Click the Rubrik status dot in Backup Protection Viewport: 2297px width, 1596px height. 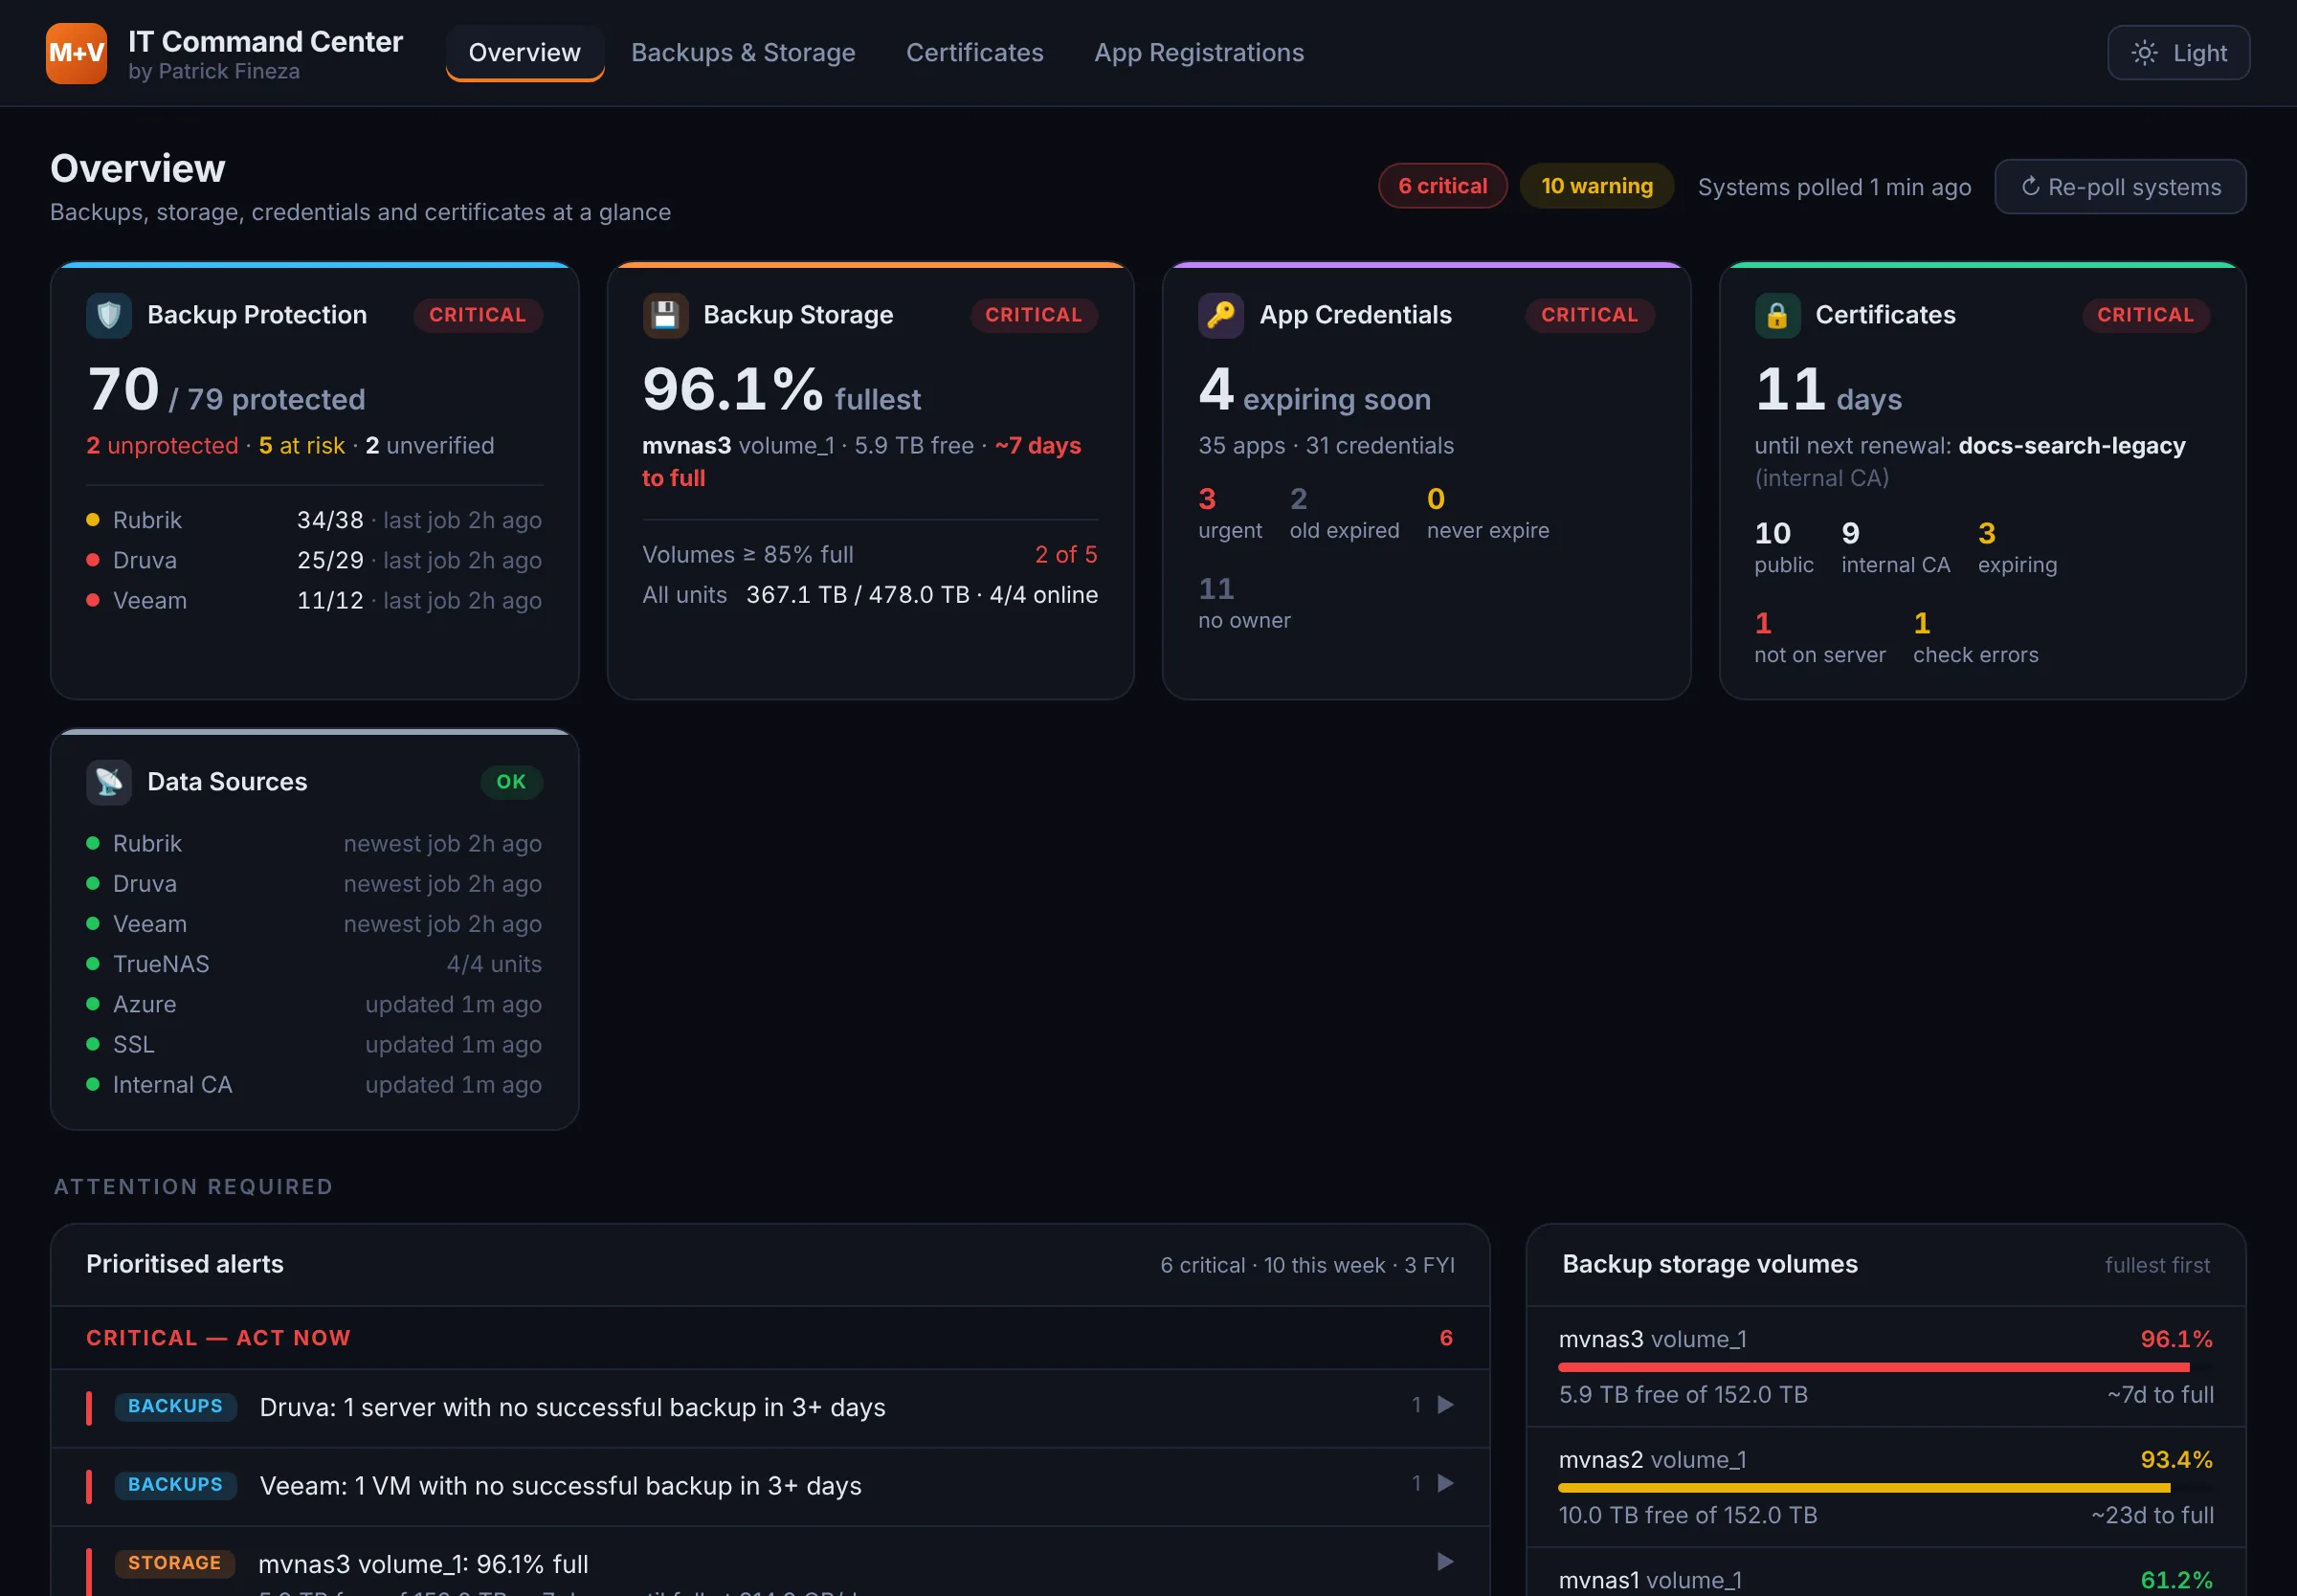93,520
